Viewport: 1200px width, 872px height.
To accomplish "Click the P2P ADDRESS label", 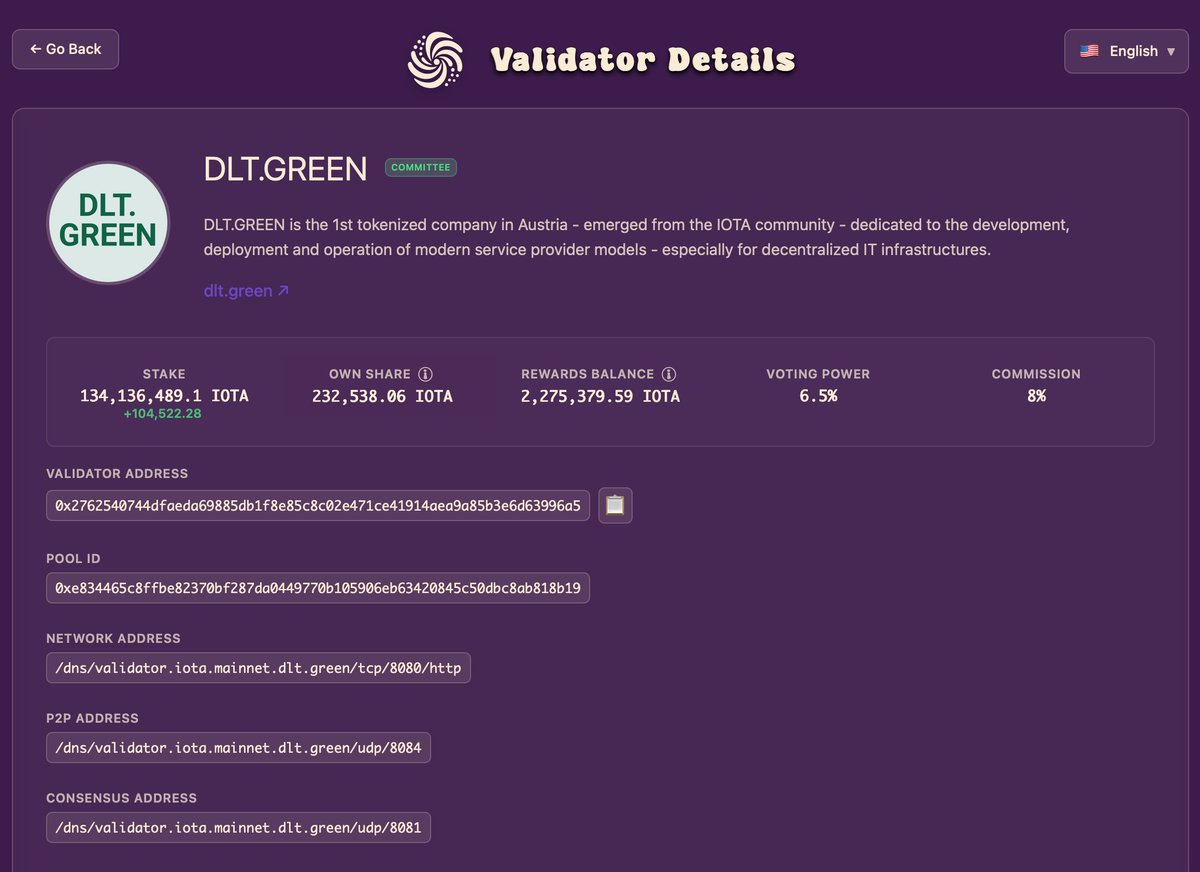I will 92,718.
